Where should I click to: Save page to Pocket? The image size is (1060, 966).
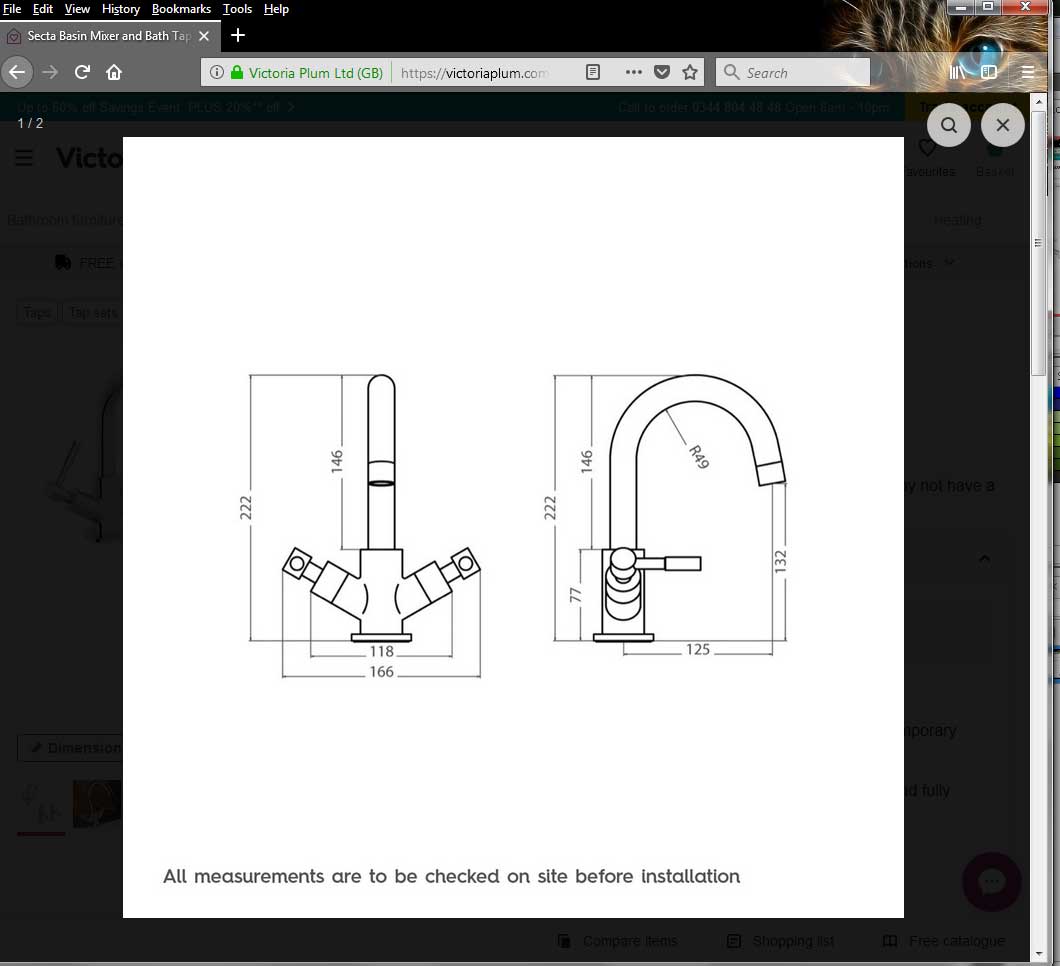(x=661, y=72)
